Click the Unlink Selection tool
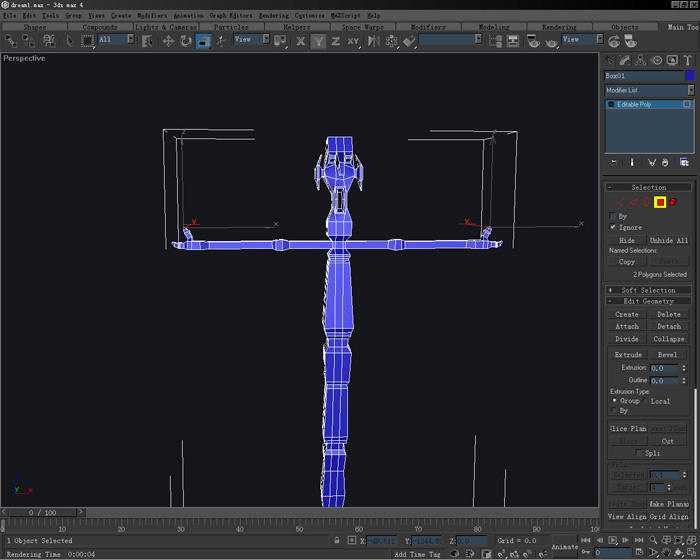 (x=29, y=41)
